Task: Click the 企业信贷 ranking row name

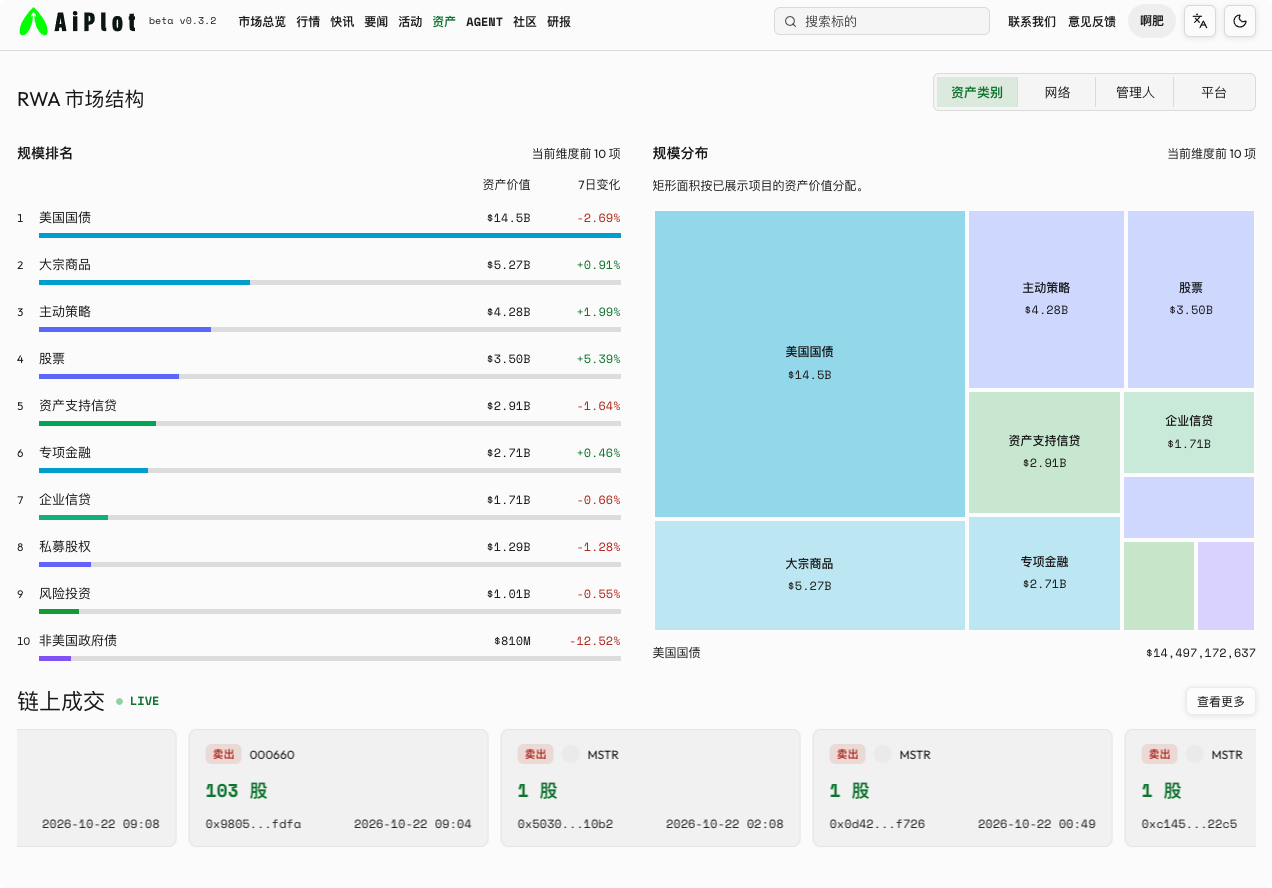Action: [x=65, y=499]
